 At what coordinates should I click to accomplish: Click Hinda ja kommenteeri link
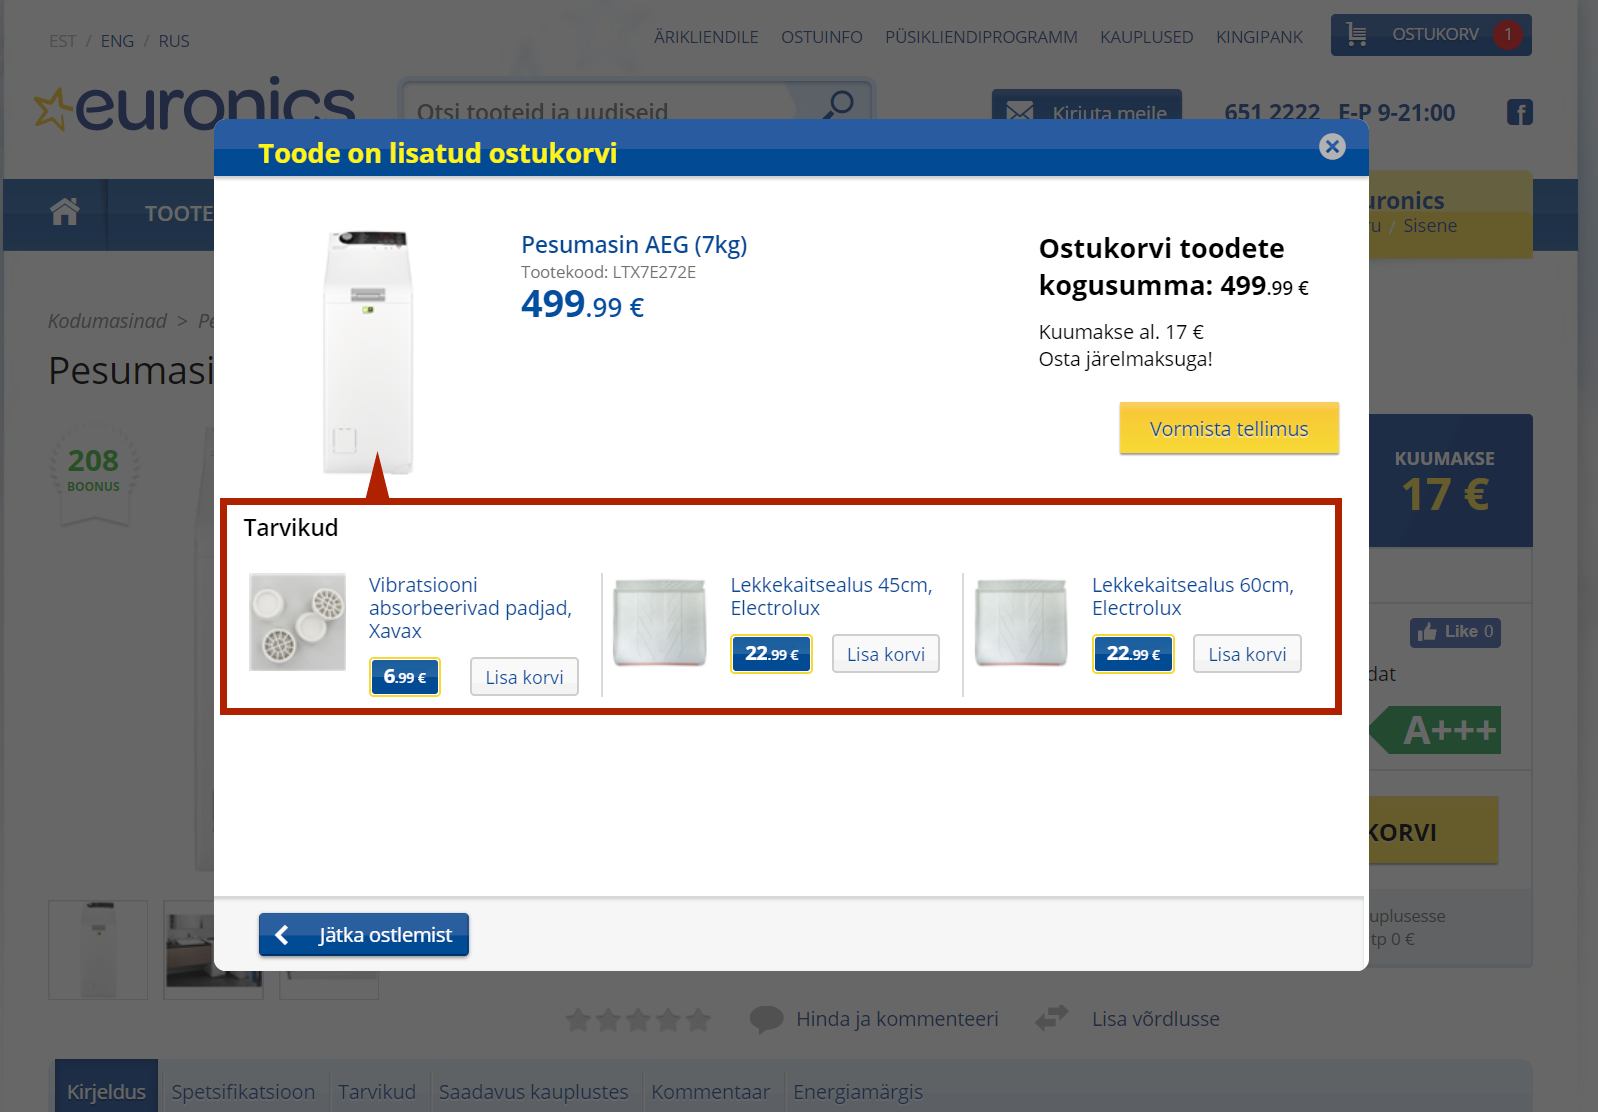[897, 1019]
